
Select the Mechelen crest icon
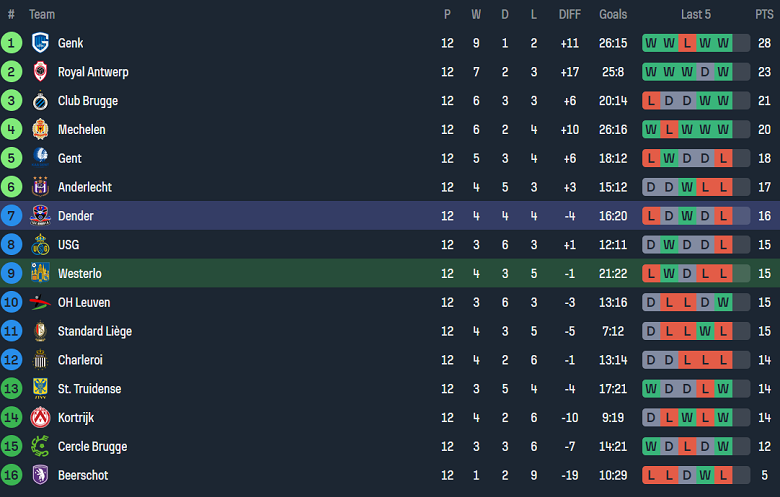[x=40, y=130]
